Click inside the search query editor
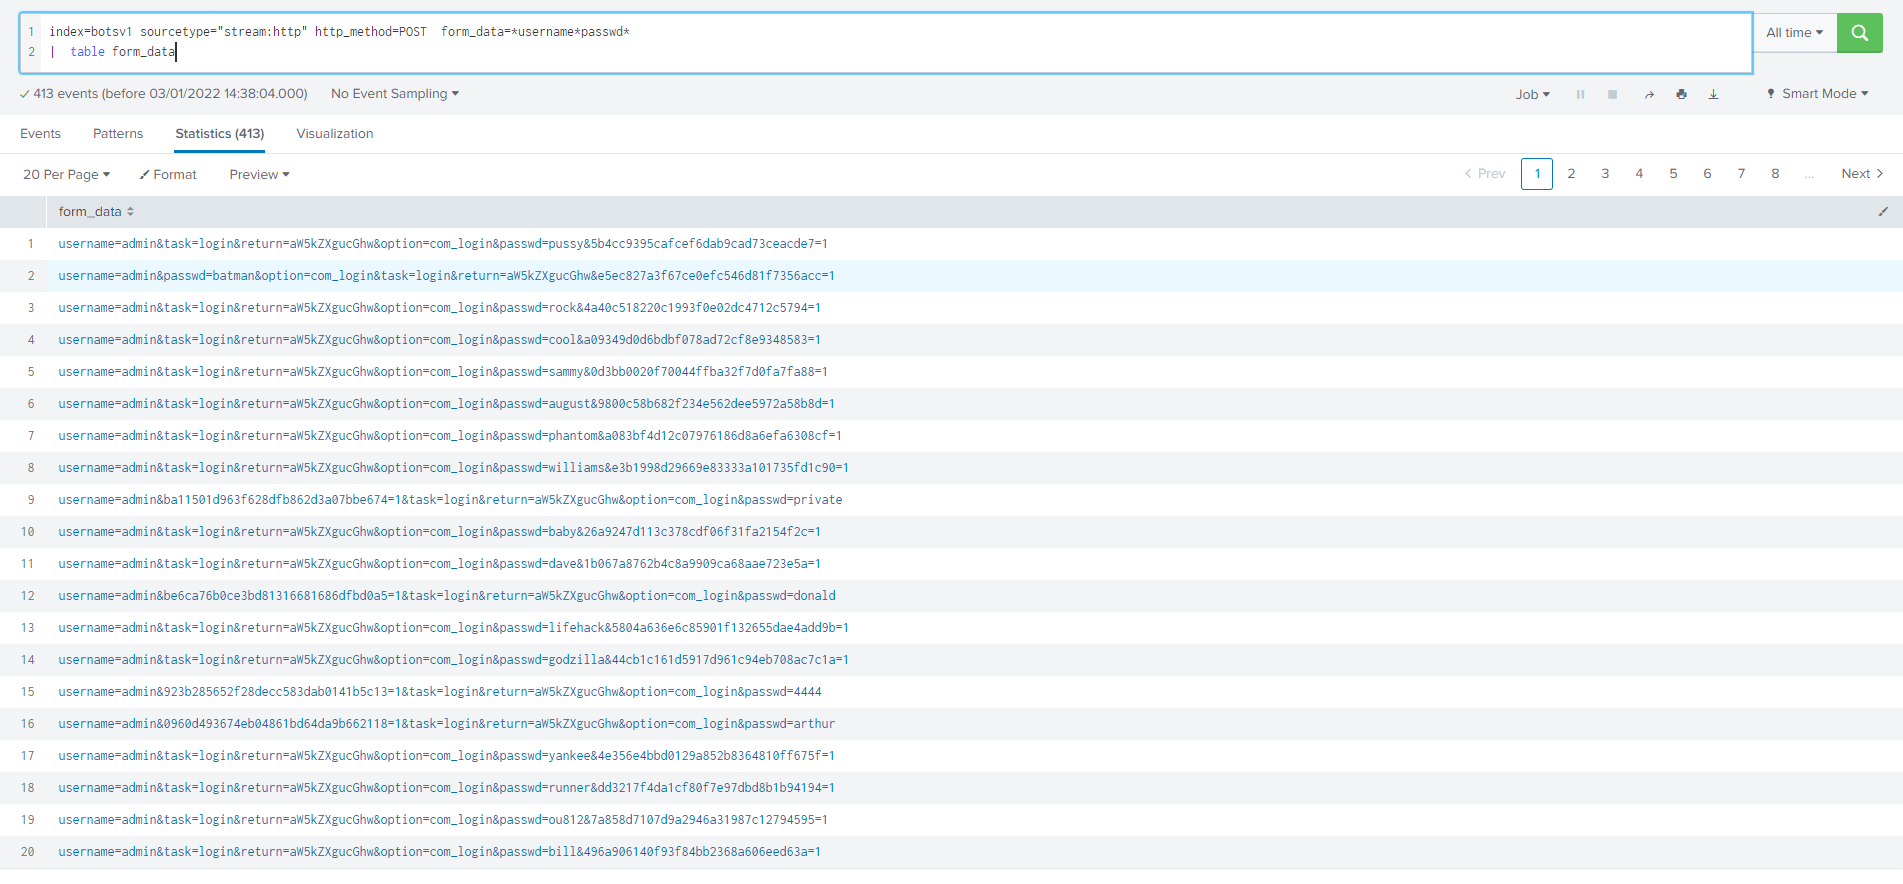 click(x=900, y=42)
